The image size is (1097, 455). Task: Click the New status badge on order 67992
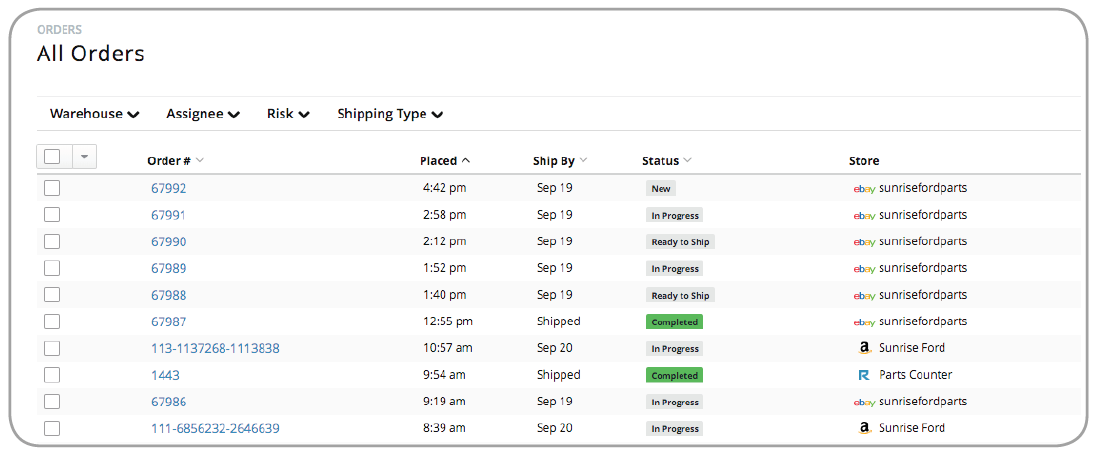pyautogui.click(x=661, y=188)
